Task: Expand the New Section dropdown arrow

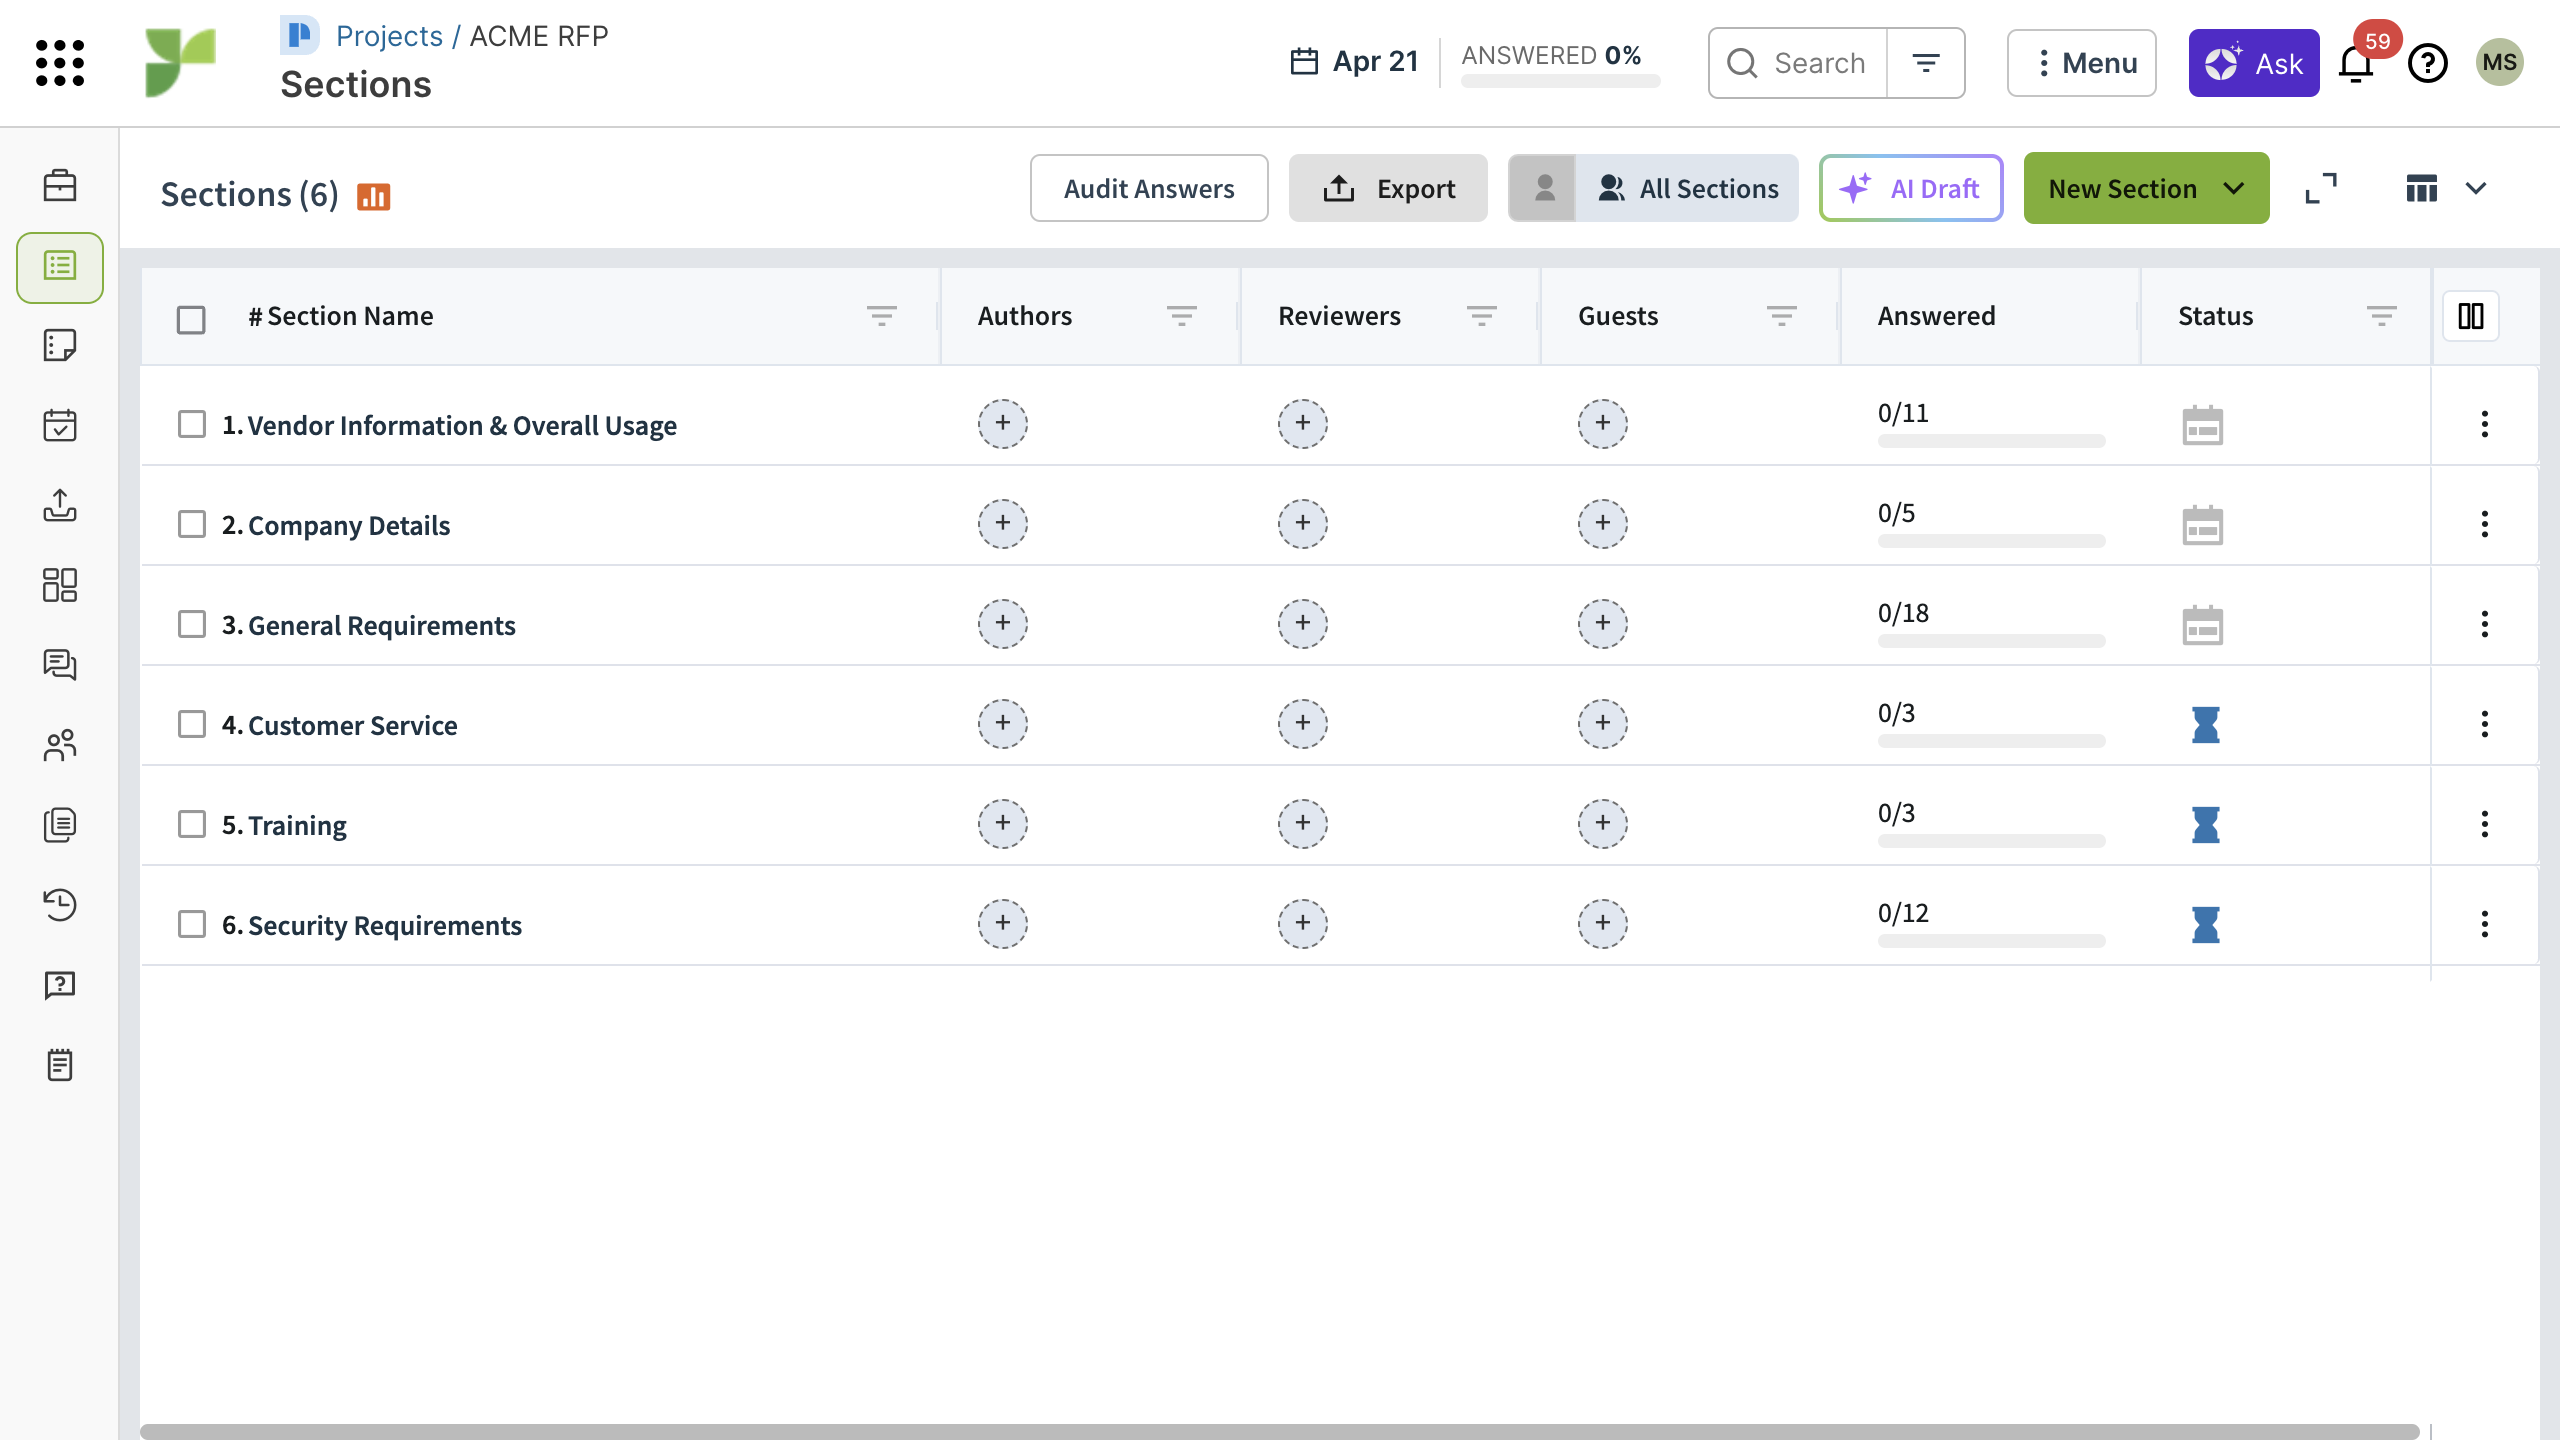Action: click(x=2234, y=188)
